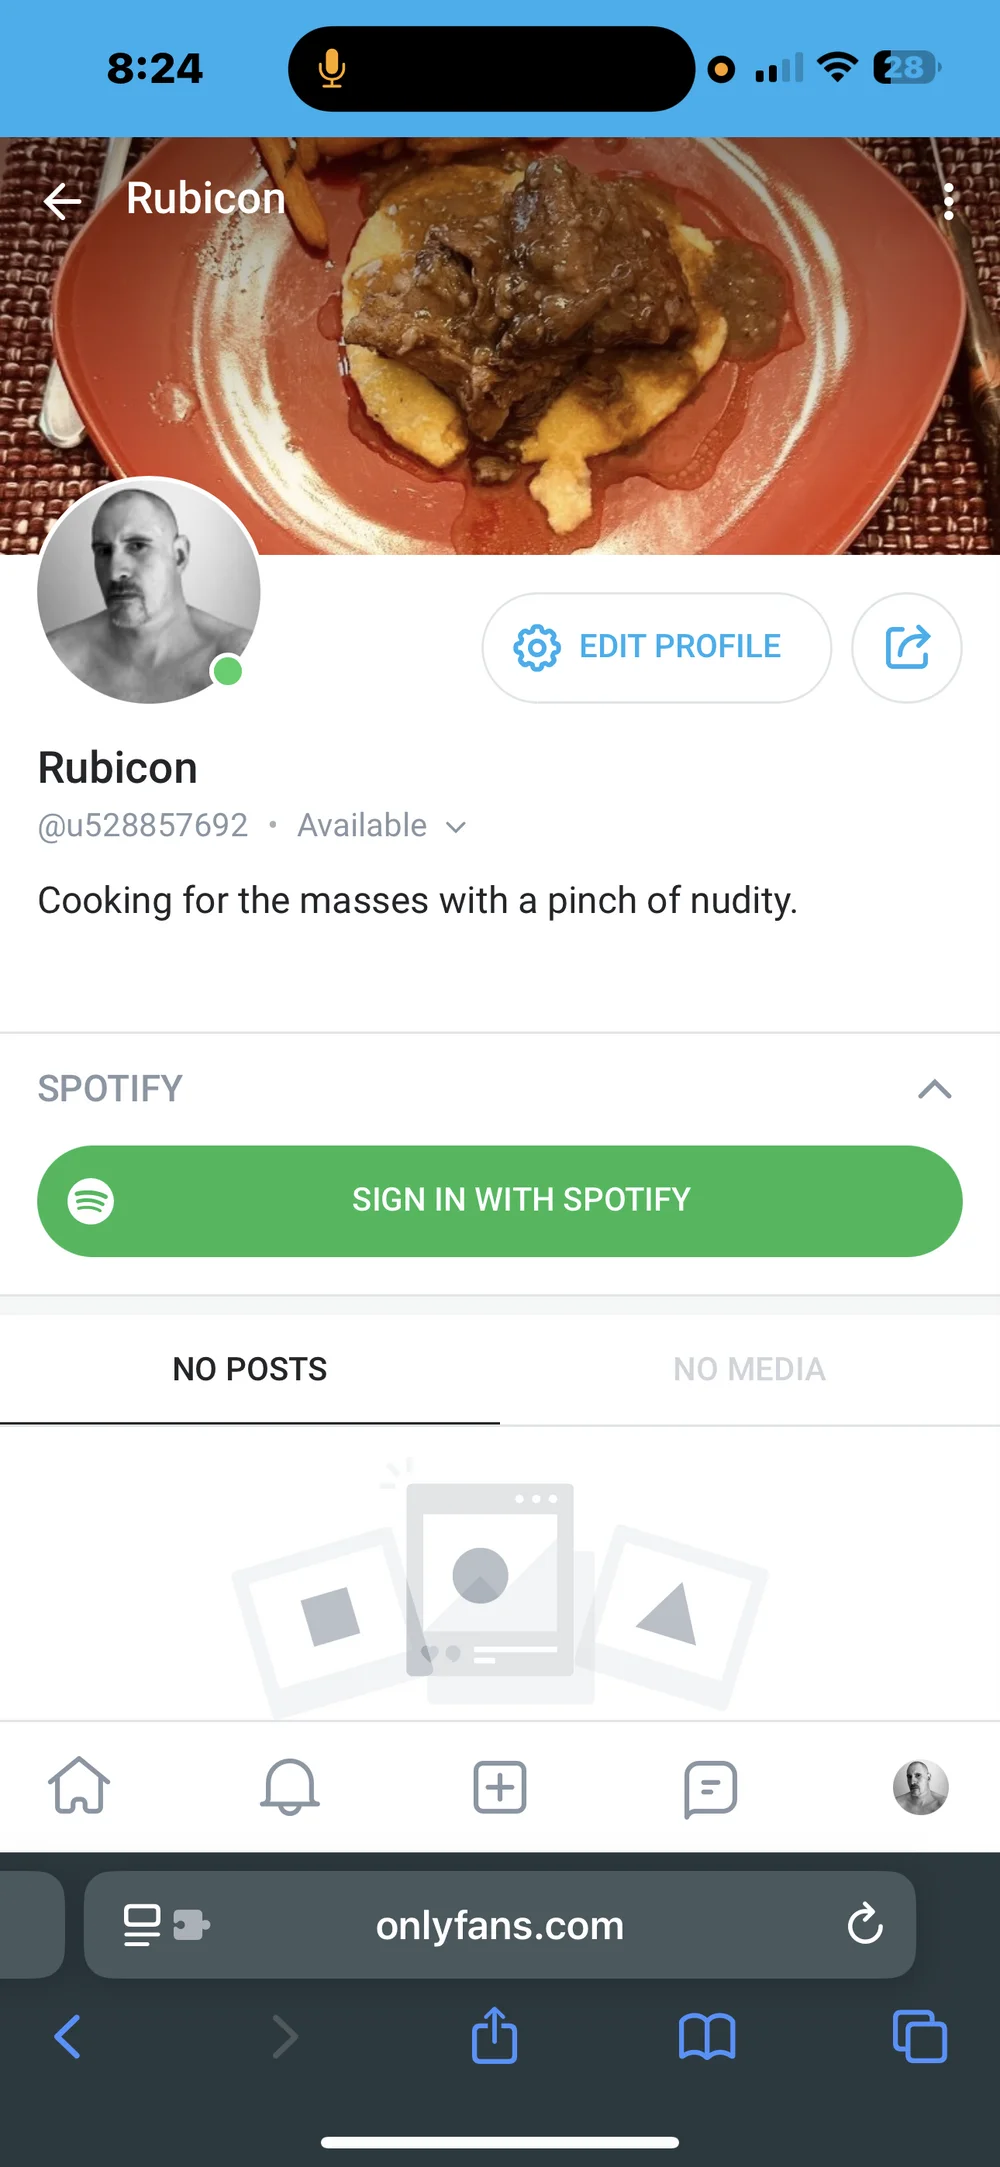Go to the Home feed icon
The width and height of the screenshot is (1000, 2167).
point(79,1786)
